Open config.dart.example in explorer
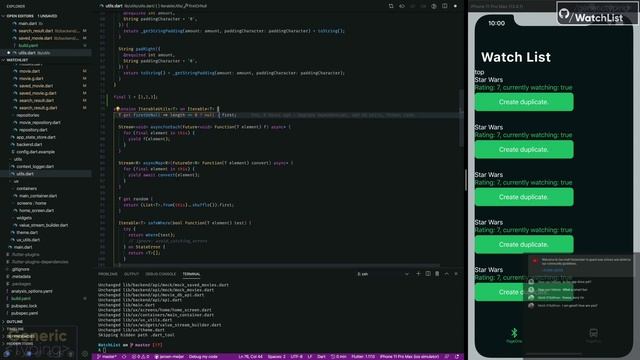The width and height of the screenshot is (640, 360). tap(36, 152)
